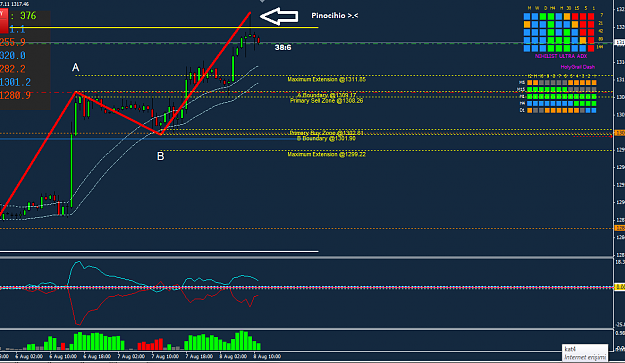
Task: Click the '6 Aug 02:00' time label
Action: pyautogui.click(x=29, y=356)
